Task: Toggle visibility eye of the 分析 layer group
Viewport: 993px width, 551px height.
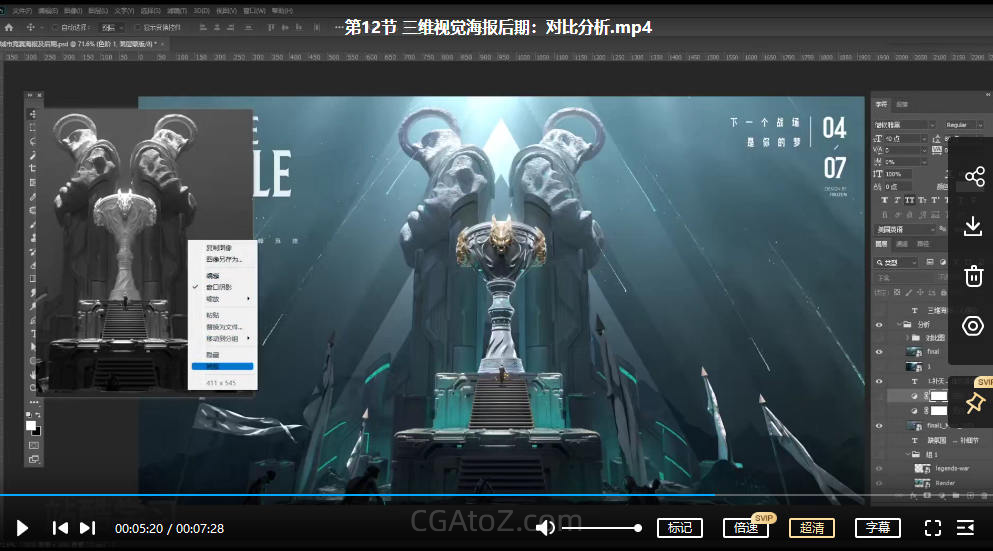Action: 879,325
